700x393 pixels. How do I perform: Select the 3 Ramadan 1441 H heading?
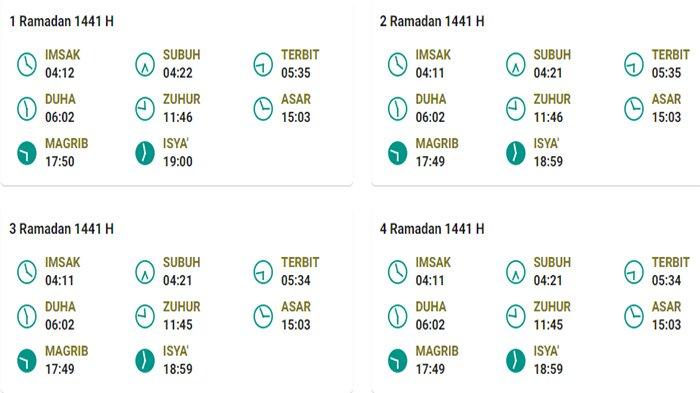(x=62, y=229)
